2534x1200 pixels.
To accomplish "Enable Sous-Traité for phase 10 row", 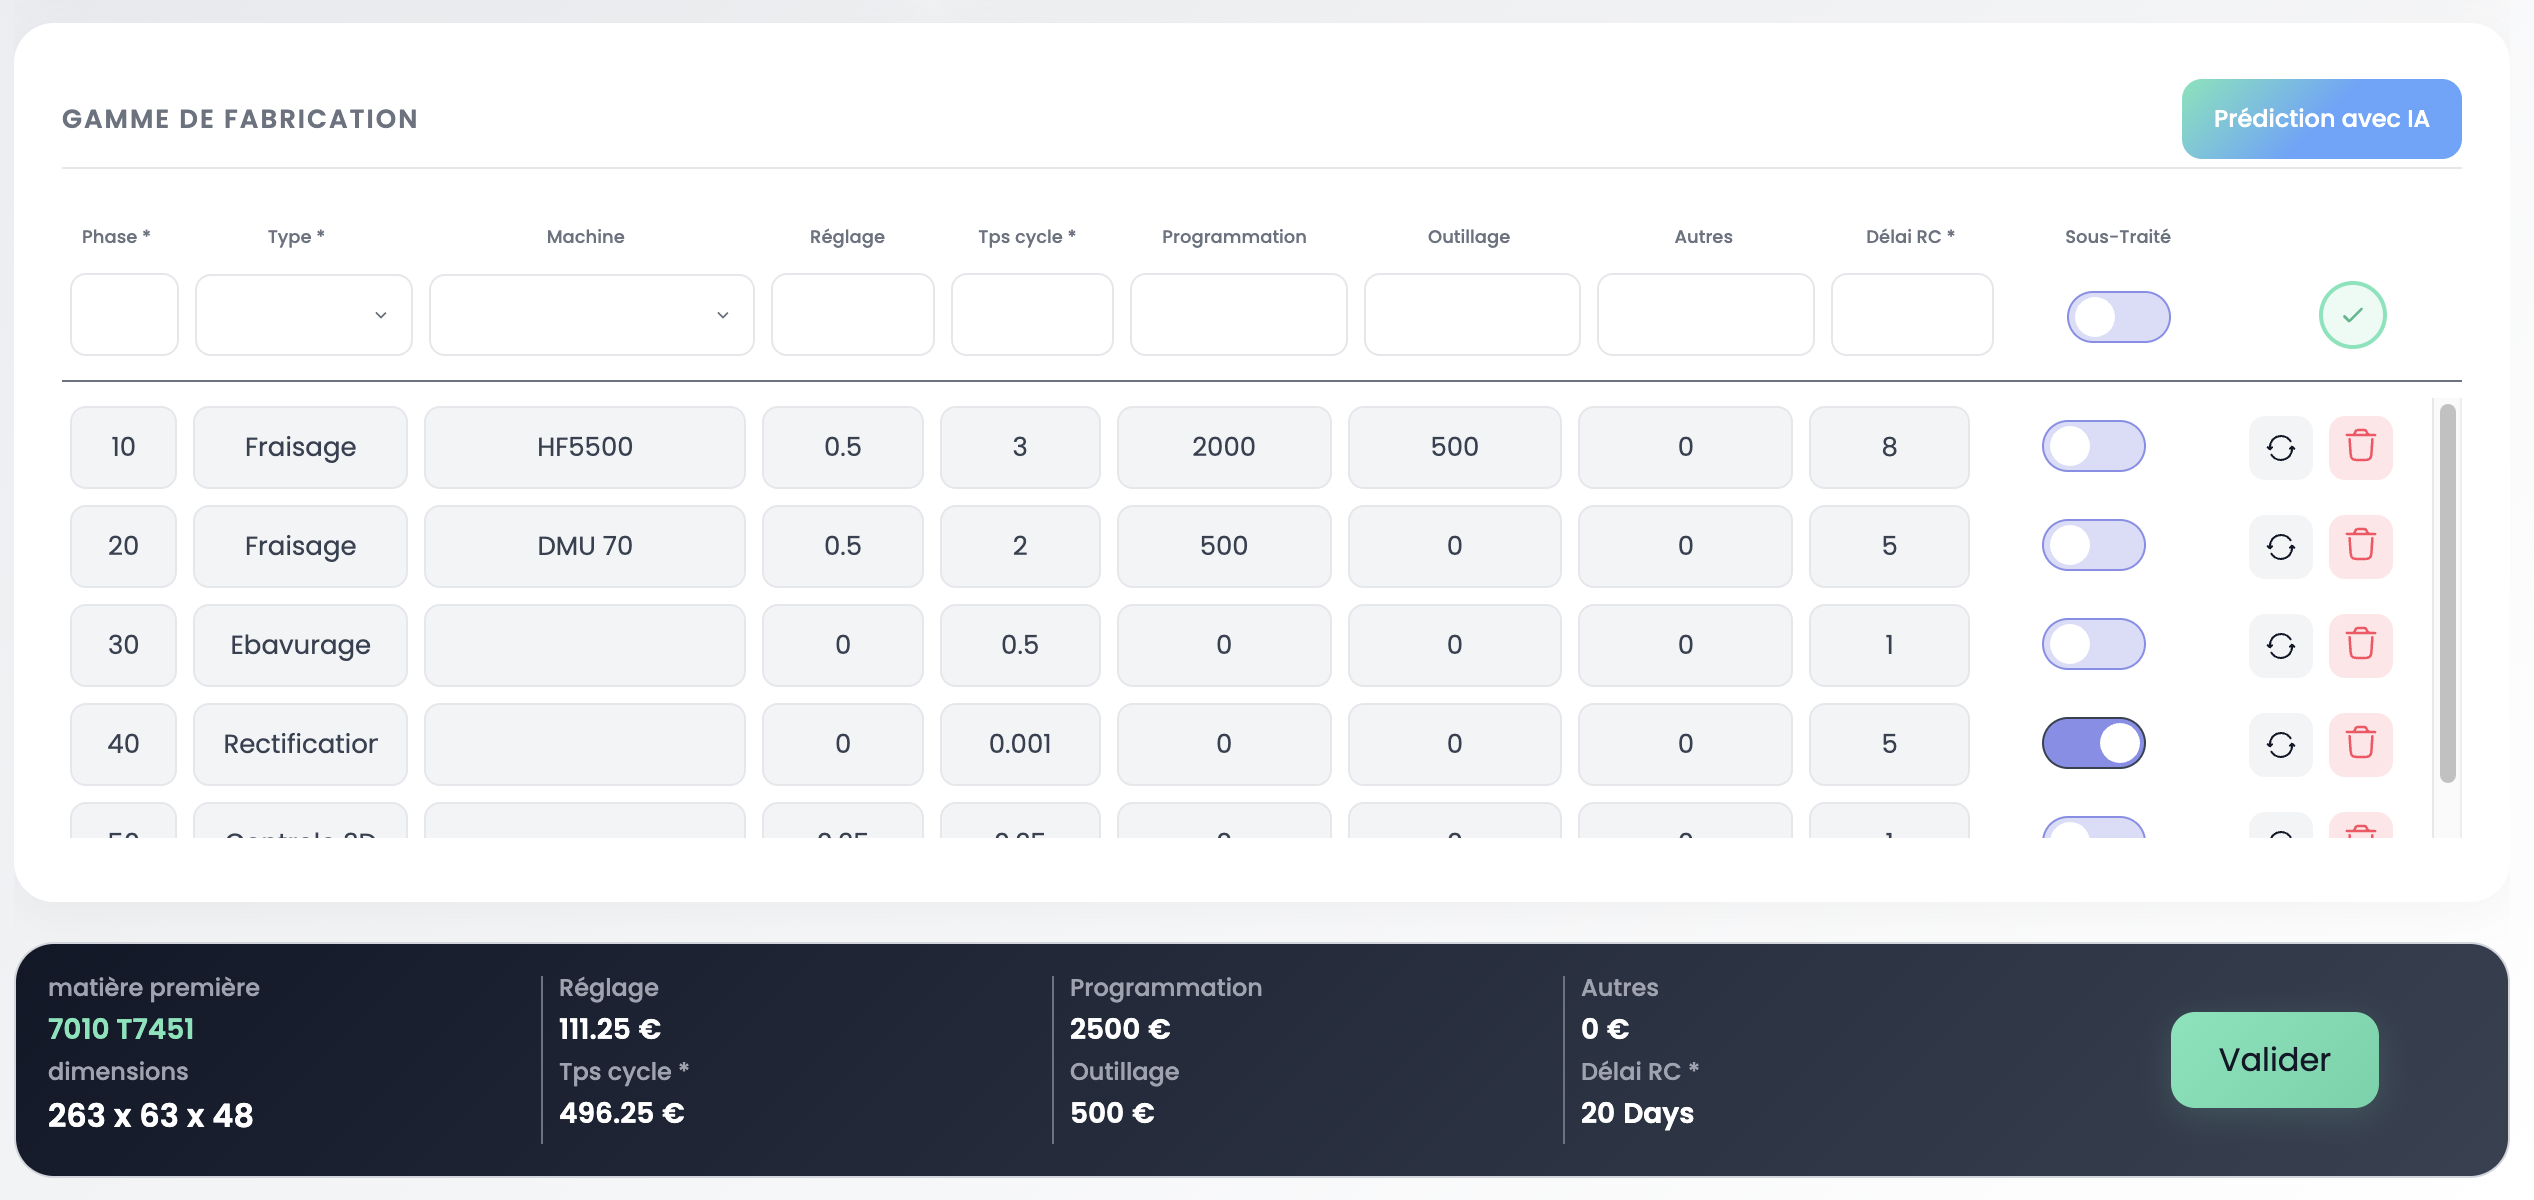I will pyautogui.click(x=2093, y=446).
